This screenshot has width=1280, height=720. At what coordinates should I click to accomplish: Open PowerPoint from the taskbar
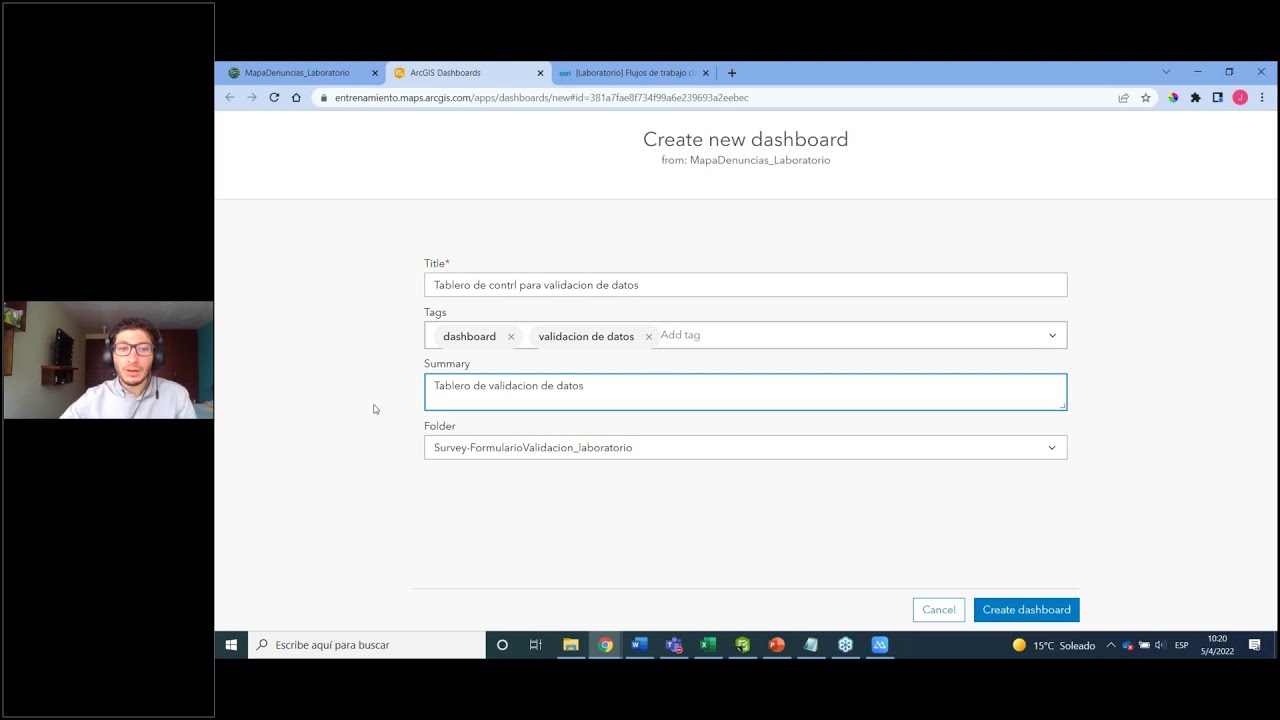[x=777, y=645]
